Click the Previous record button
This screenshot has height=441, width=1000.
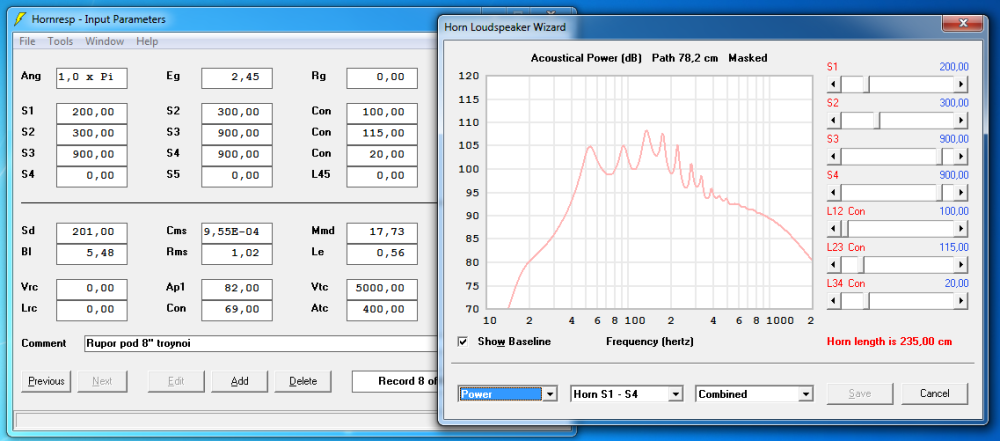[x=46, y=381]
